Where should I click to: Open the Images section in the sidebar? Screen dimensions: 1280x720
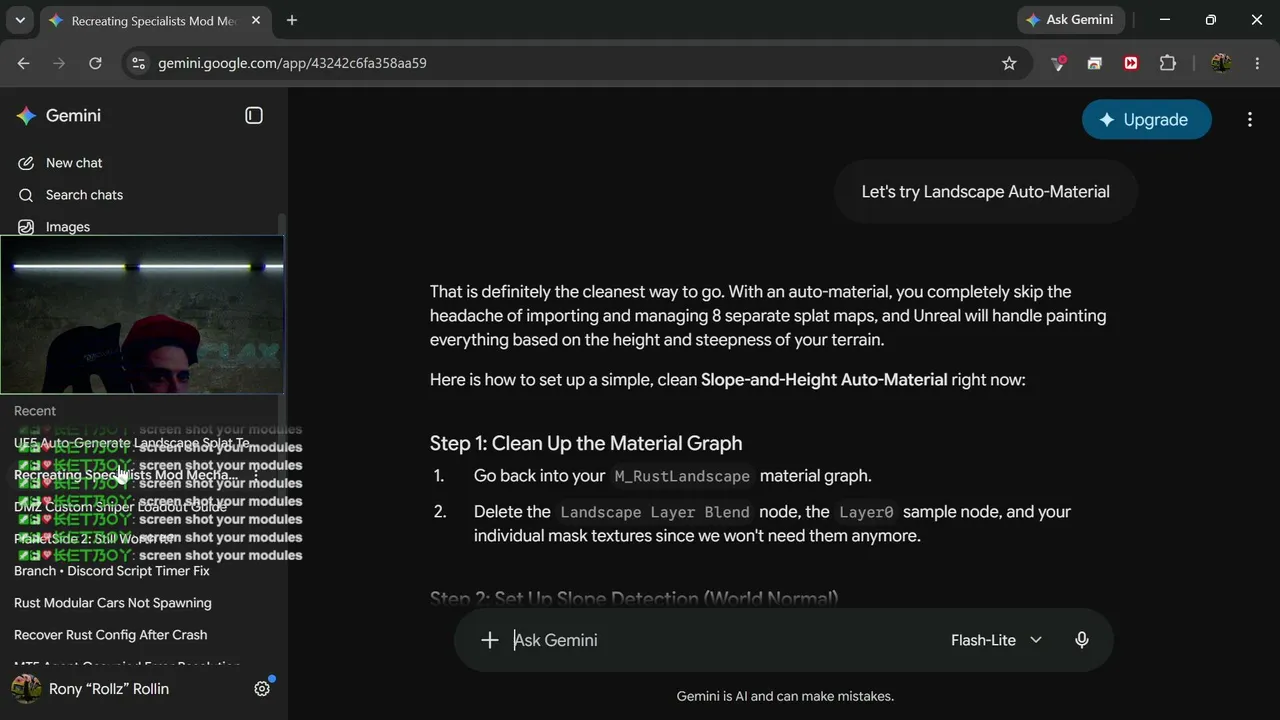(54, 227)
